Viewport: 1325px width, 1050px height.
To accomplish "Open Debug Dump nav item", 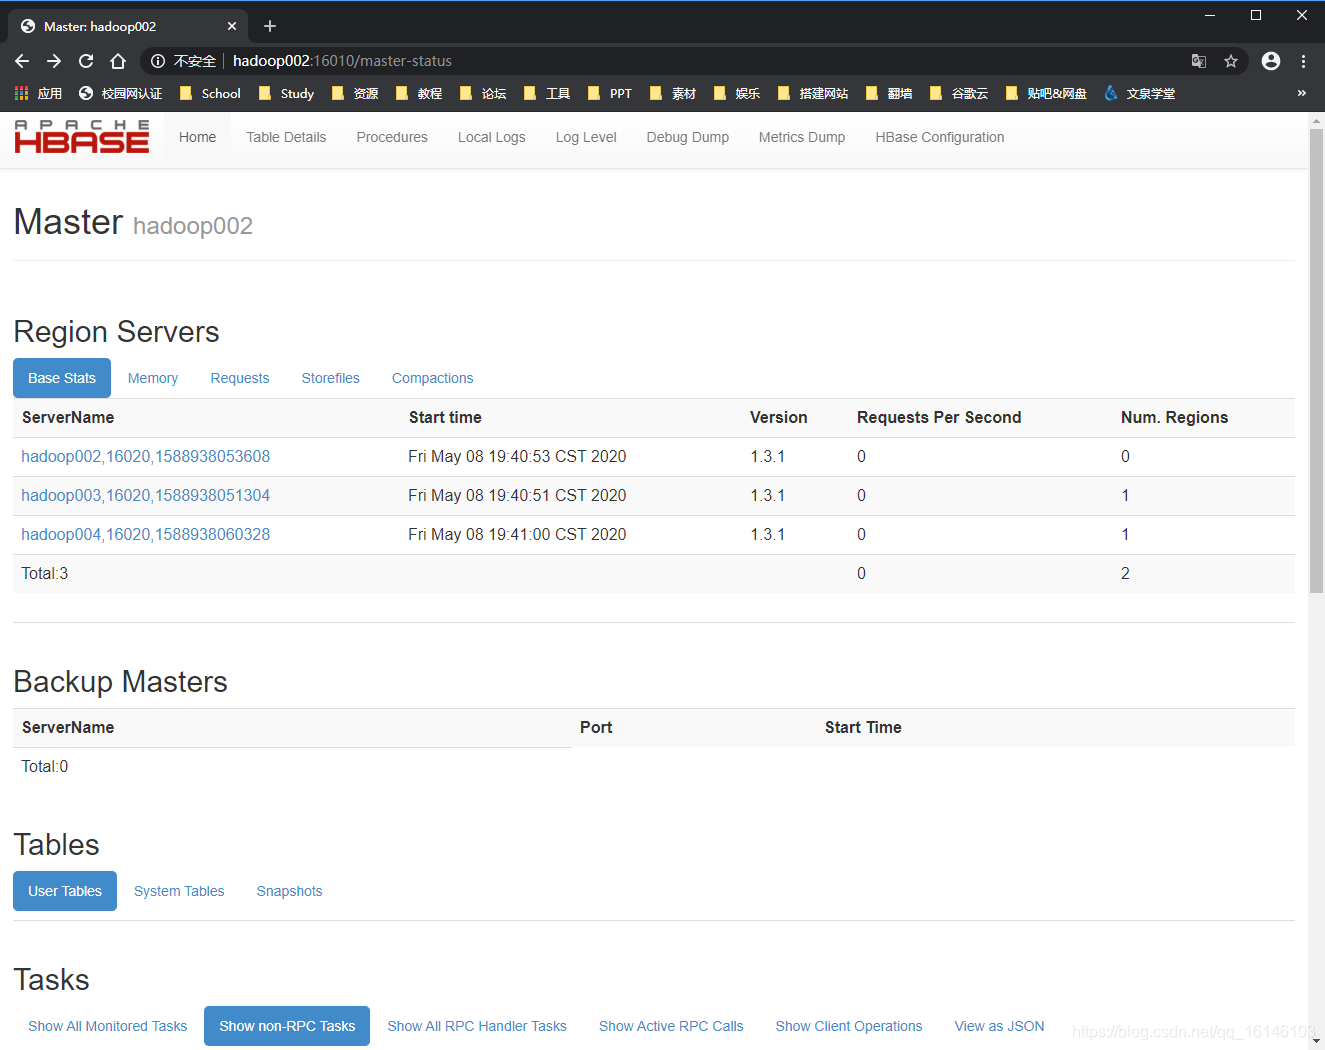I will (x=687, y=137).
